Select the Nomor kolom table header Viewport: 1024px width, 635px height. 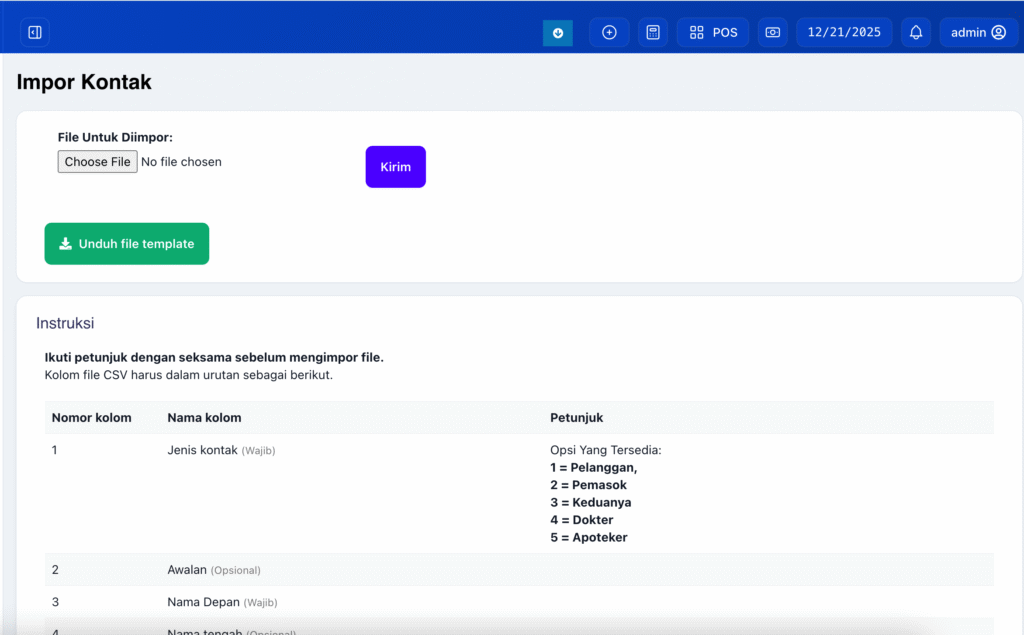tap(91, 418)
